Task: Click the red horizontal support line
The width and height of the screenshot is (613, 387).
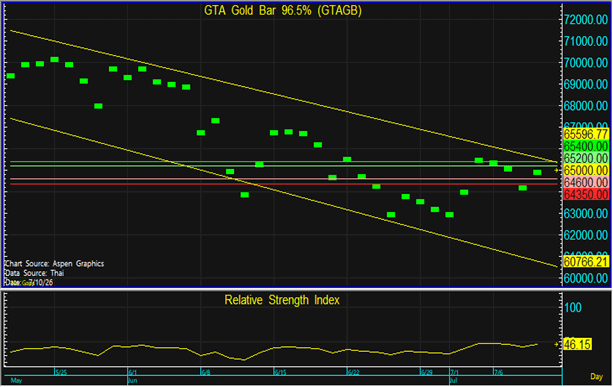Action: click(x=283, y=184)
